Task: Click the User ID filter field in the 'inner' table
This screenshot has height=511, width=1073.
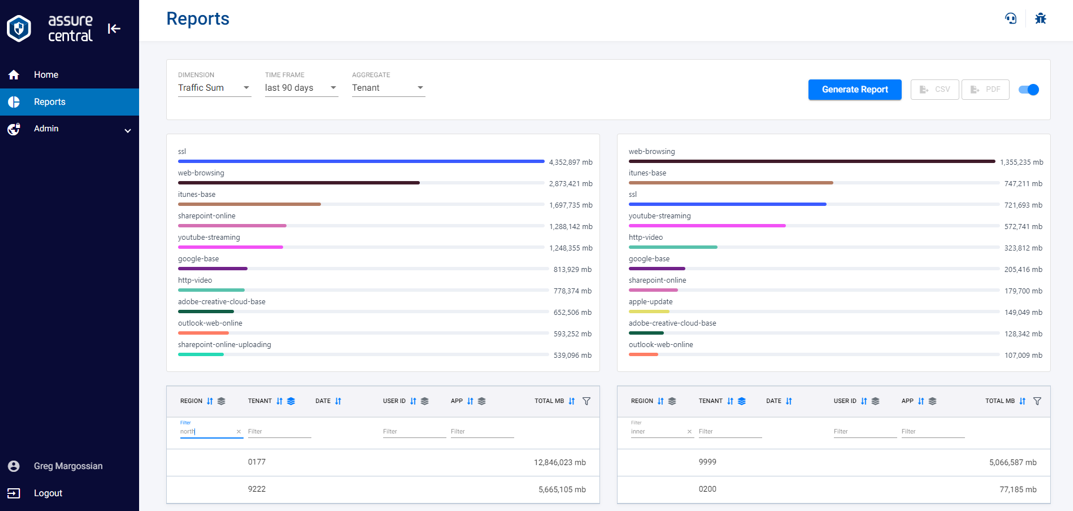Action: tap(865, 432)
